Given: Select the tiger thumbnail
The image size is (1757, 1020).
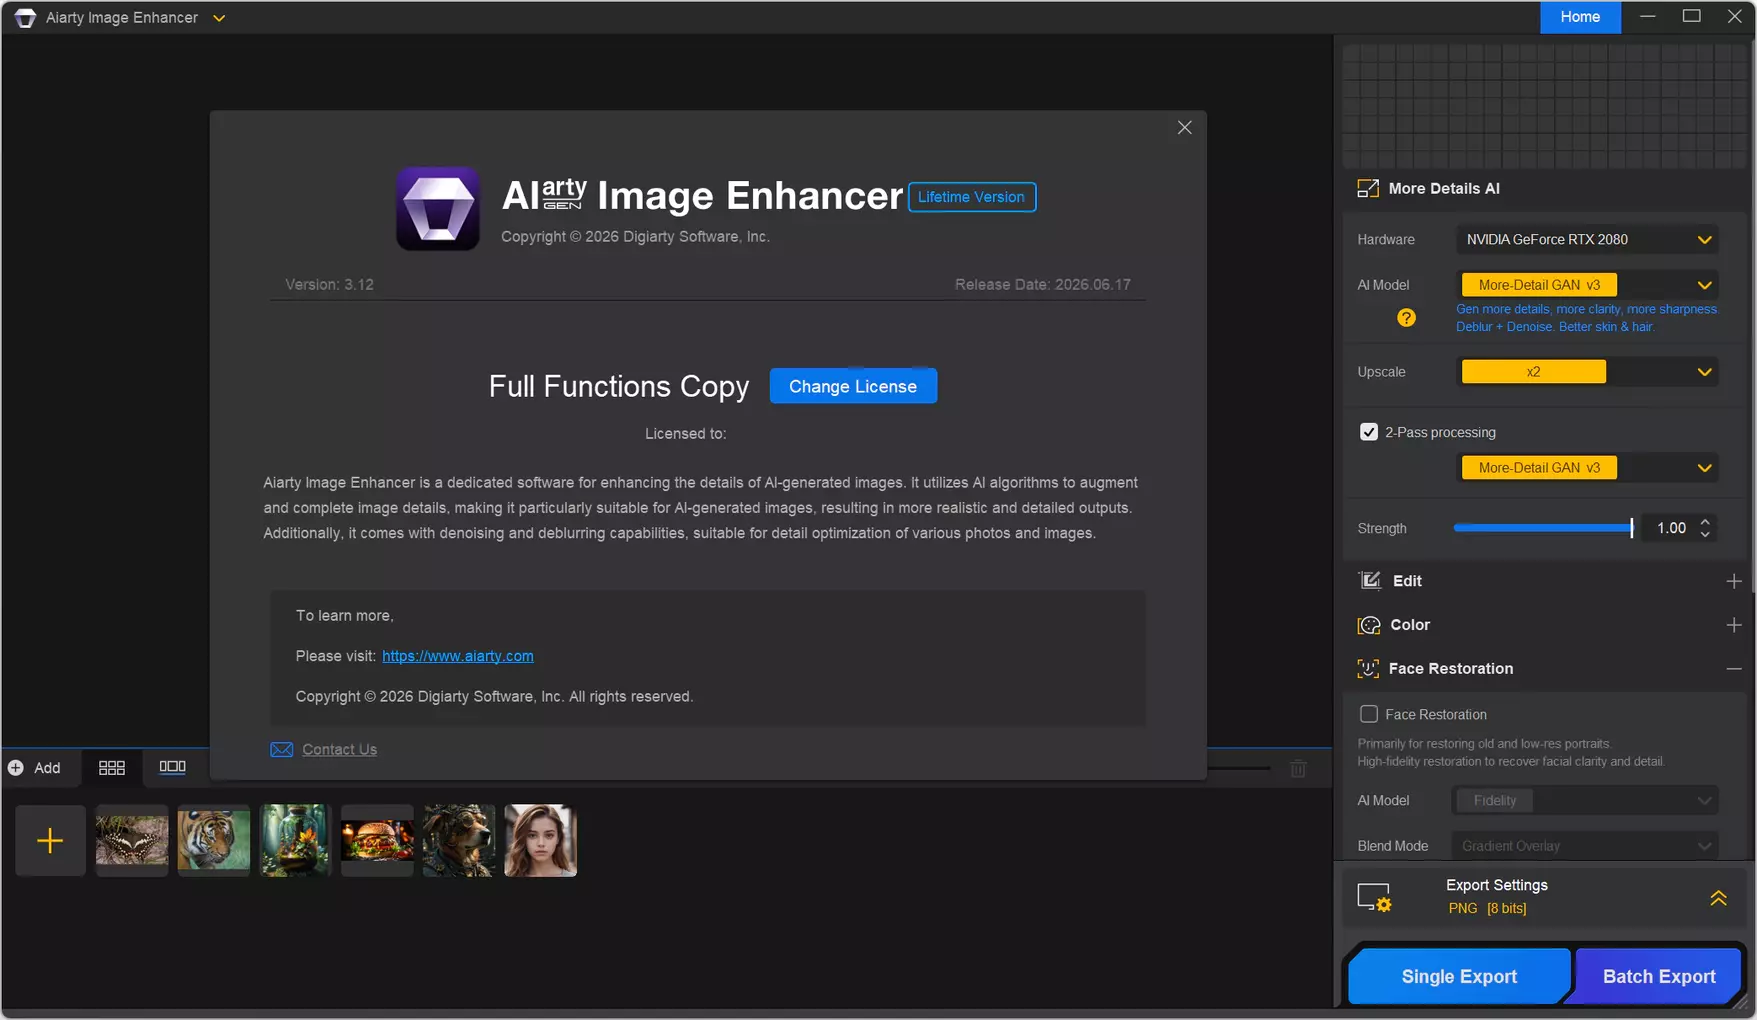Looking at the screenshot, I should point(214,841).
